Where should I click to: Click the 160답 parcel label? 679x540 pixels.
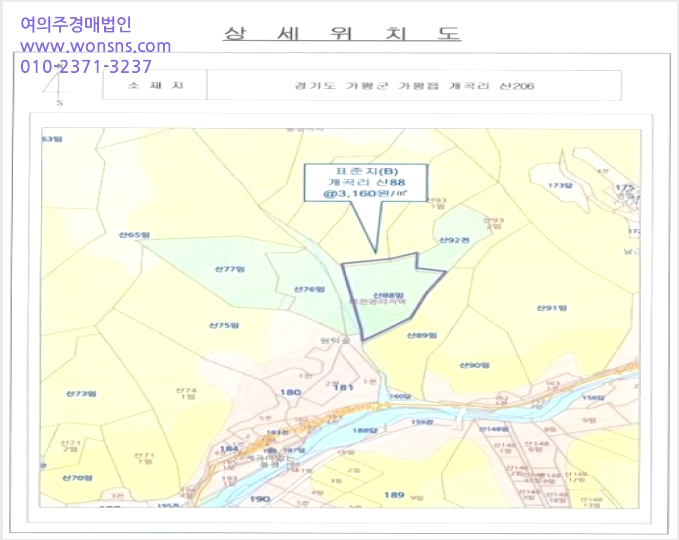[400, 396]
